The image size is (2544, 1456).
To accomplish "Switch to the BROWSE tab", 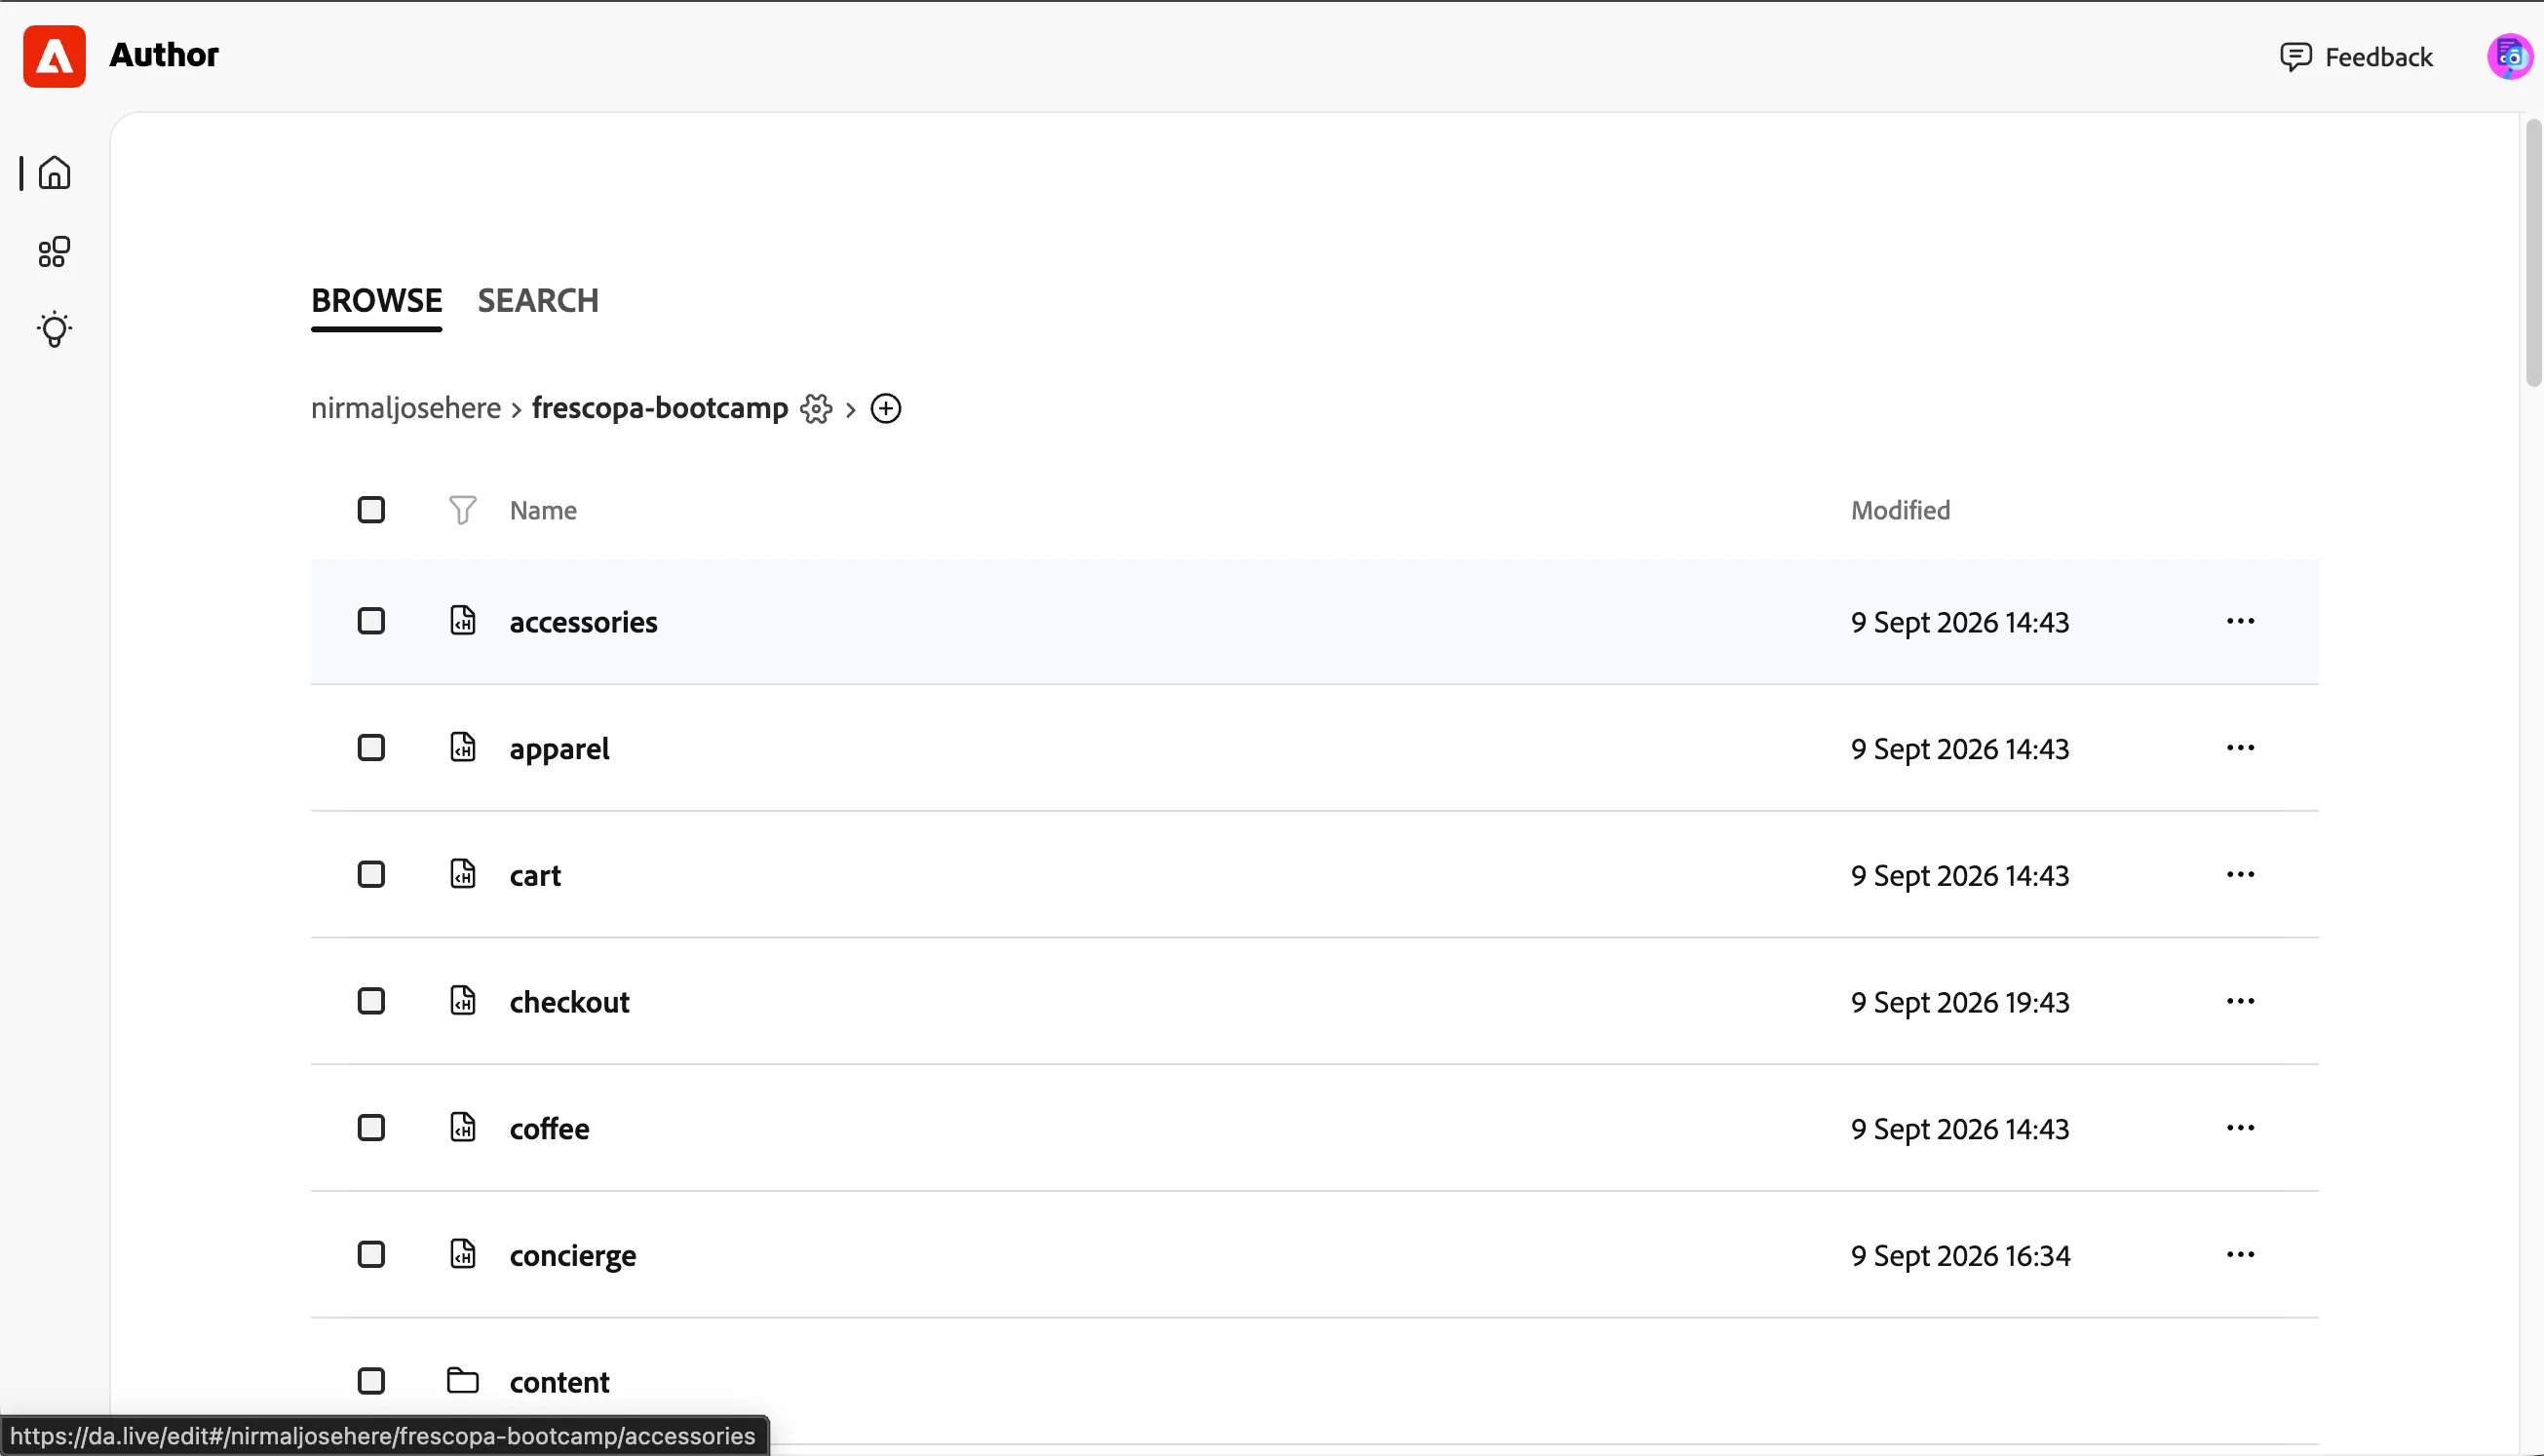I will tap(376, 301).
